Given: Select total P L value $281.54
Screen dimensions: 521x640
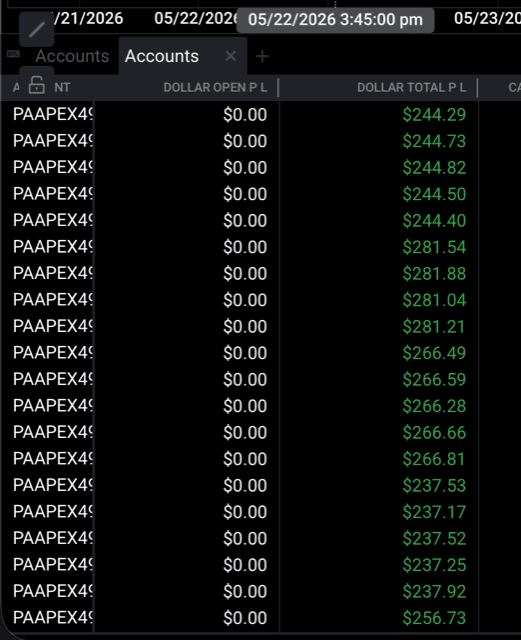Looking at the screenshot, I should click(434, 247).
